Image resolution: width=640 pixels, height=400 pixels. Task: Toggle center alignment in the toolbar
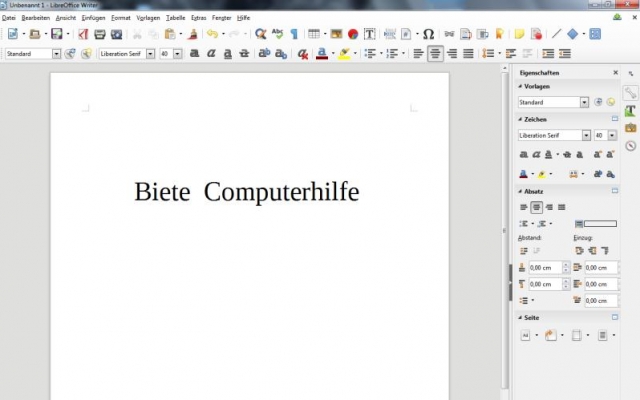(435, 53)
